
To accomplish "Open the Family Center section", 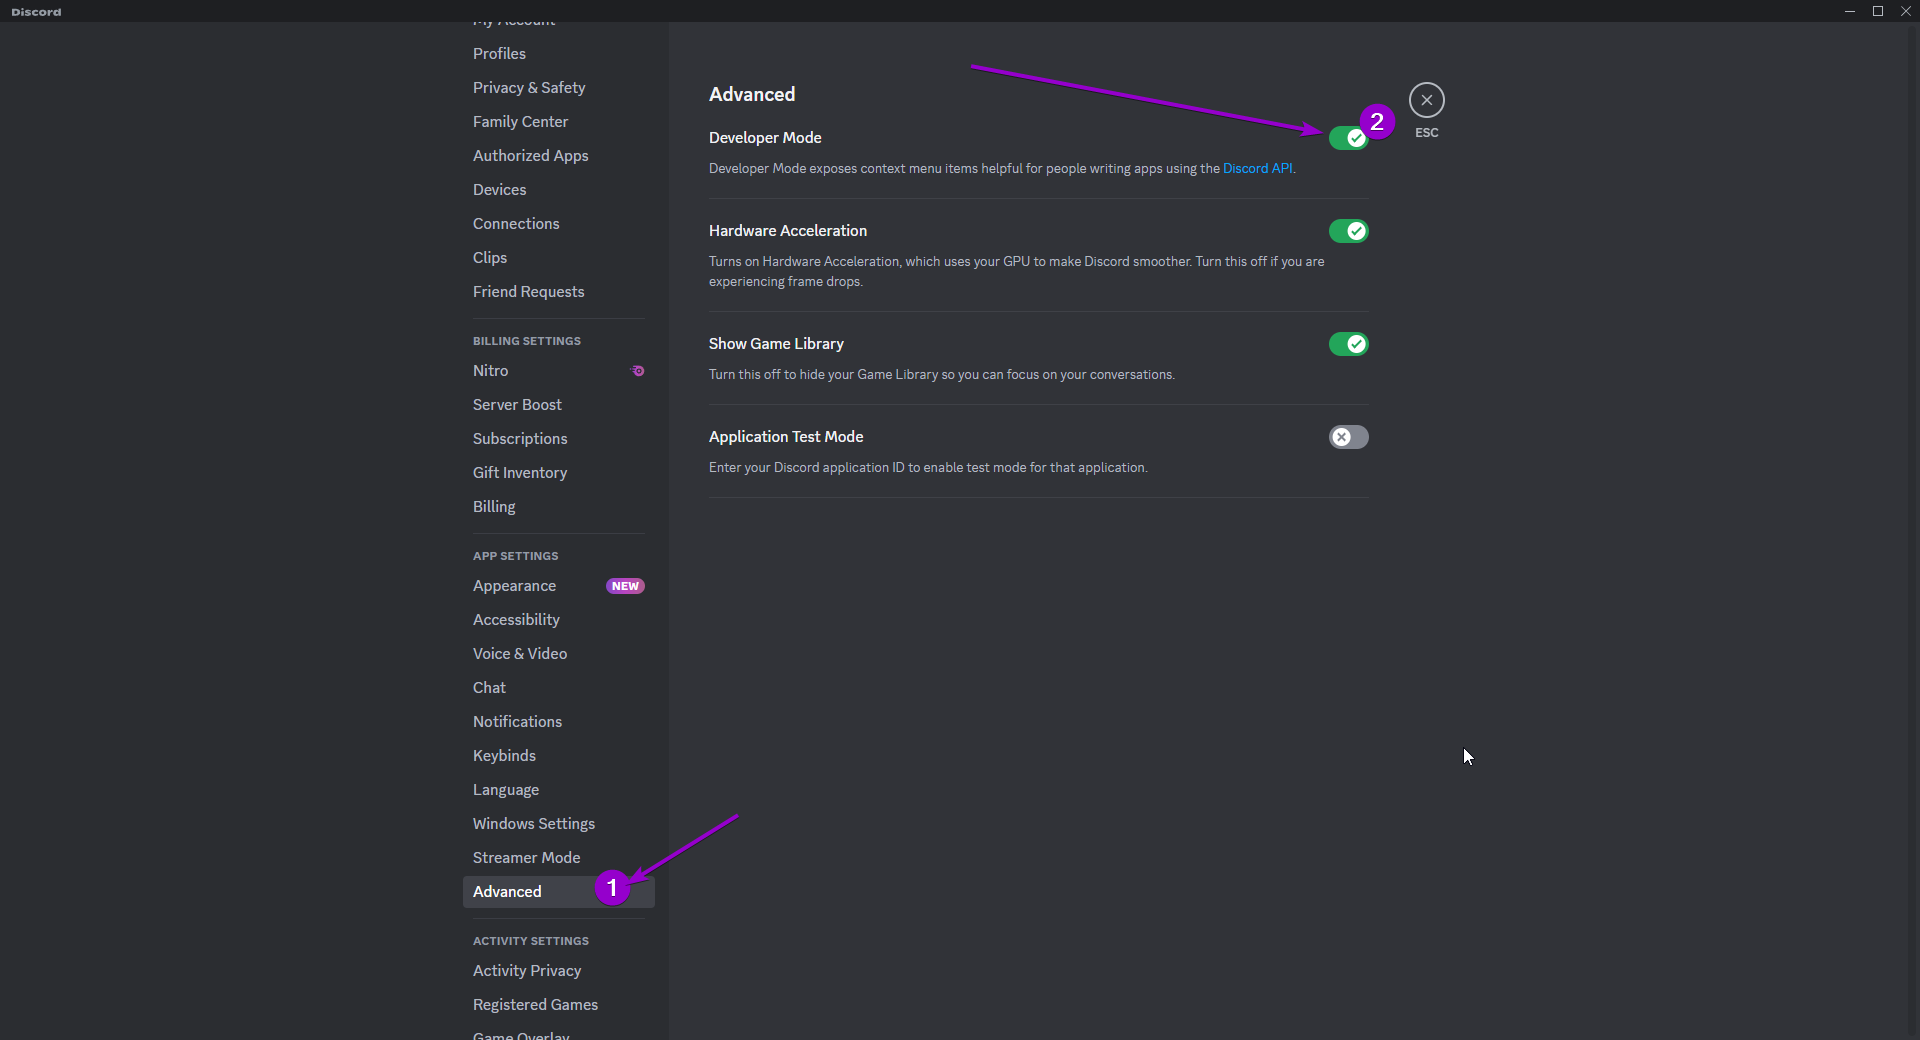I will coord(520,121).
